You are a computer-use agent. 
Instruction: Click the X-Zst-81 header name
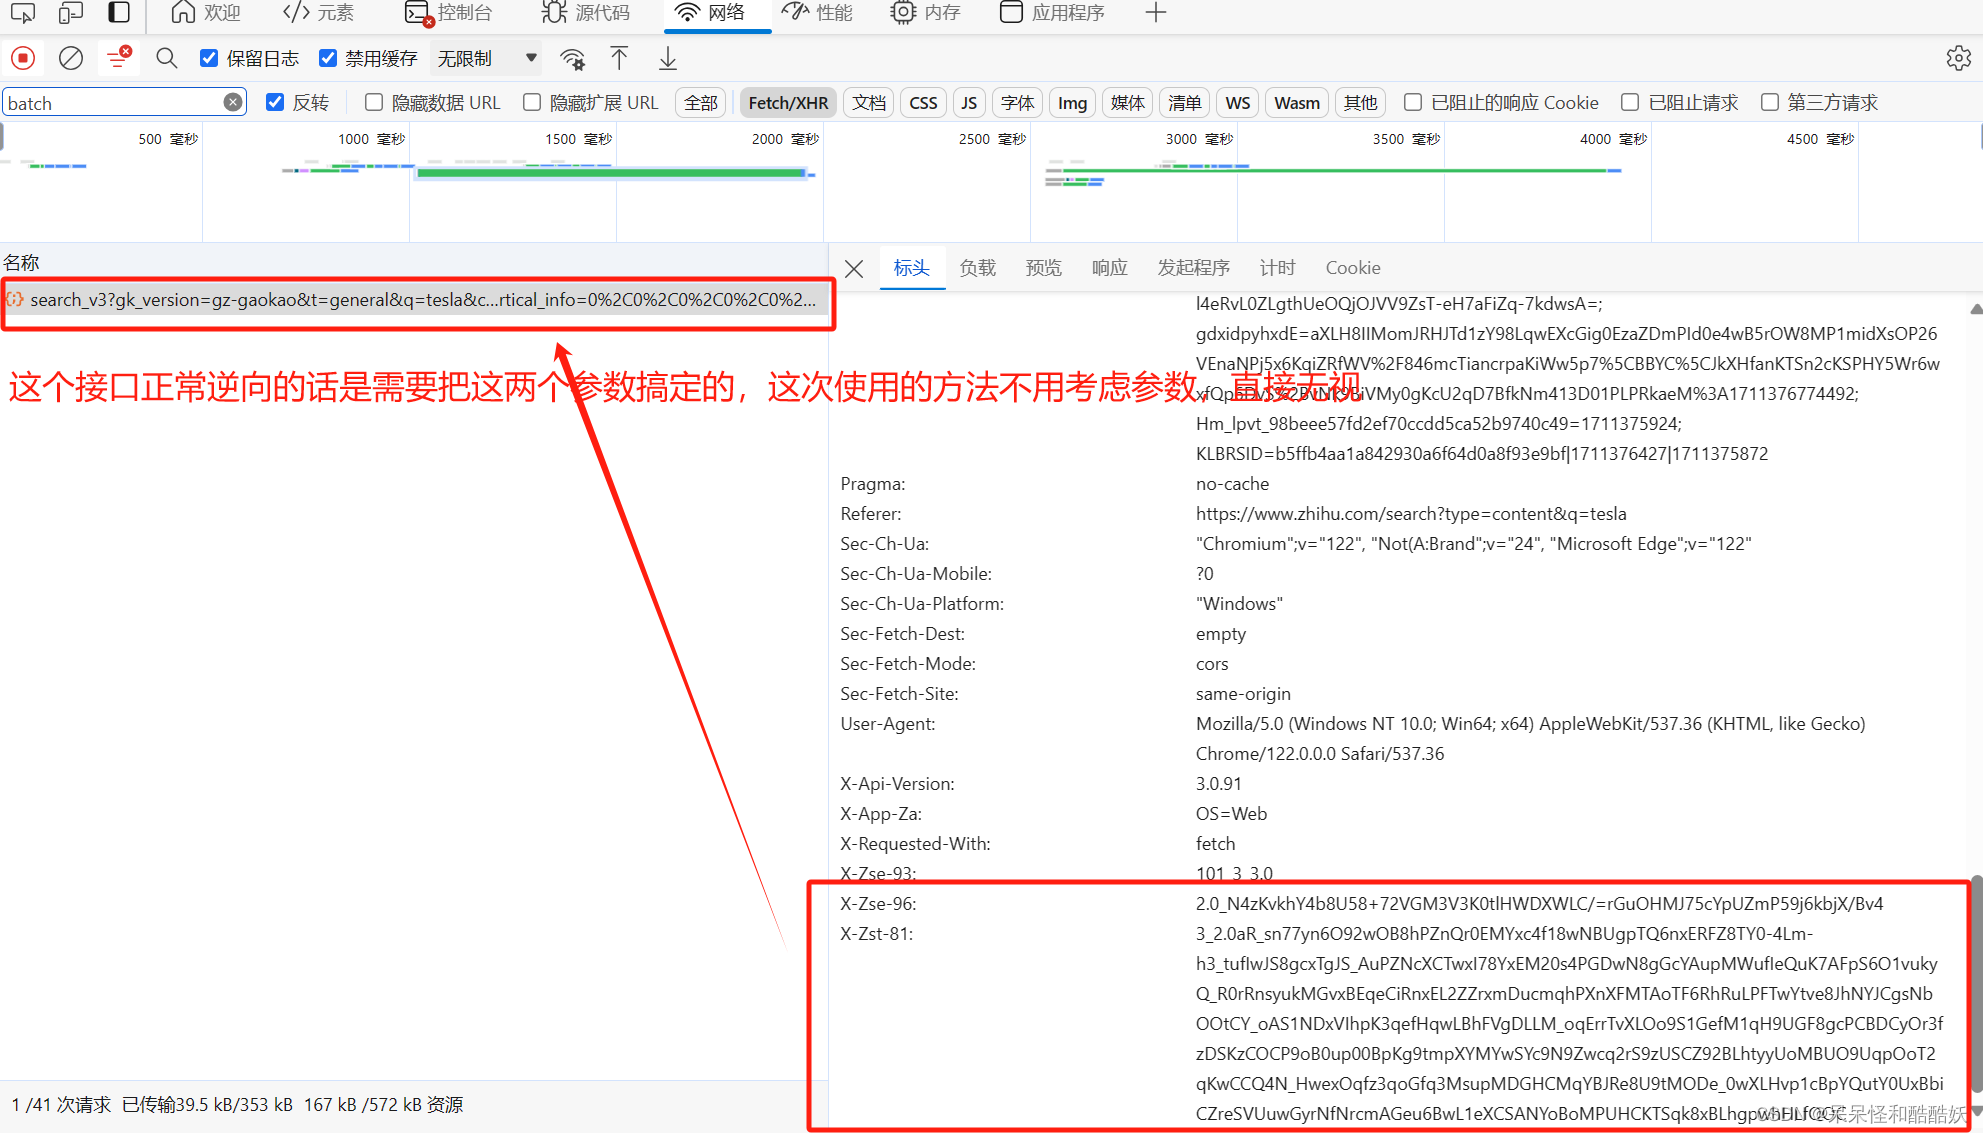coord(876,934)
